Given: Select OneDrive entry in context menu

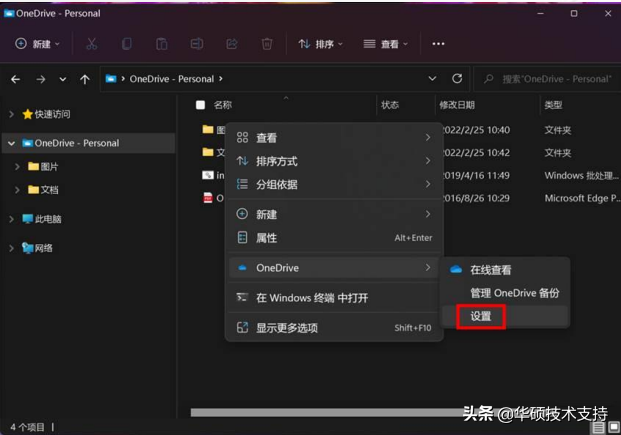Looking at the screenshot, I should 334,268.
